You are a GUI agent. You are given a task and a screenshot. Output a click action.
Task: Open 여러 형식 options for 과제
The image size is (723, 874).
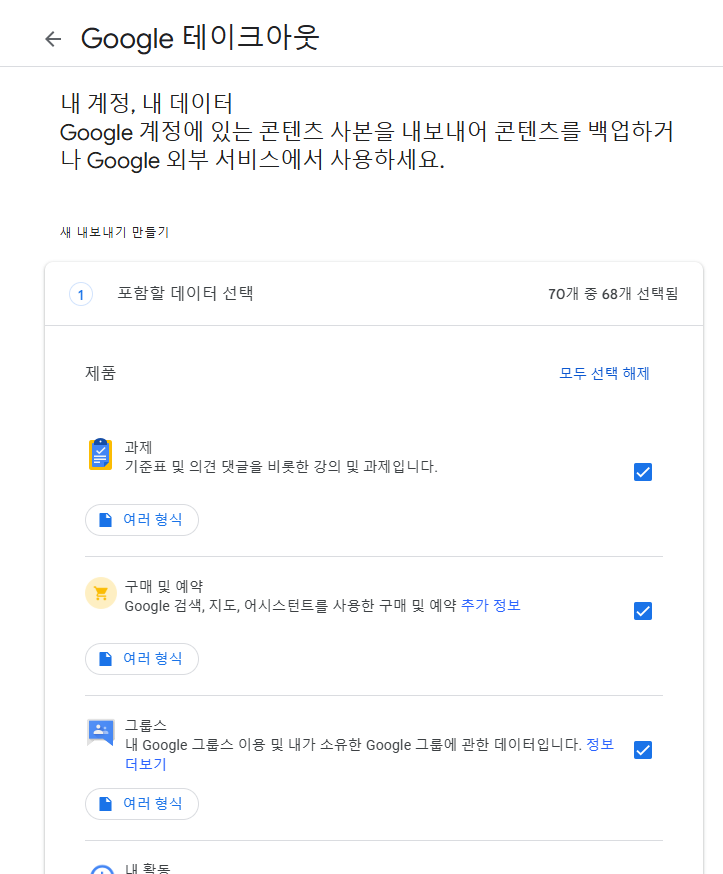click(142, 520)
